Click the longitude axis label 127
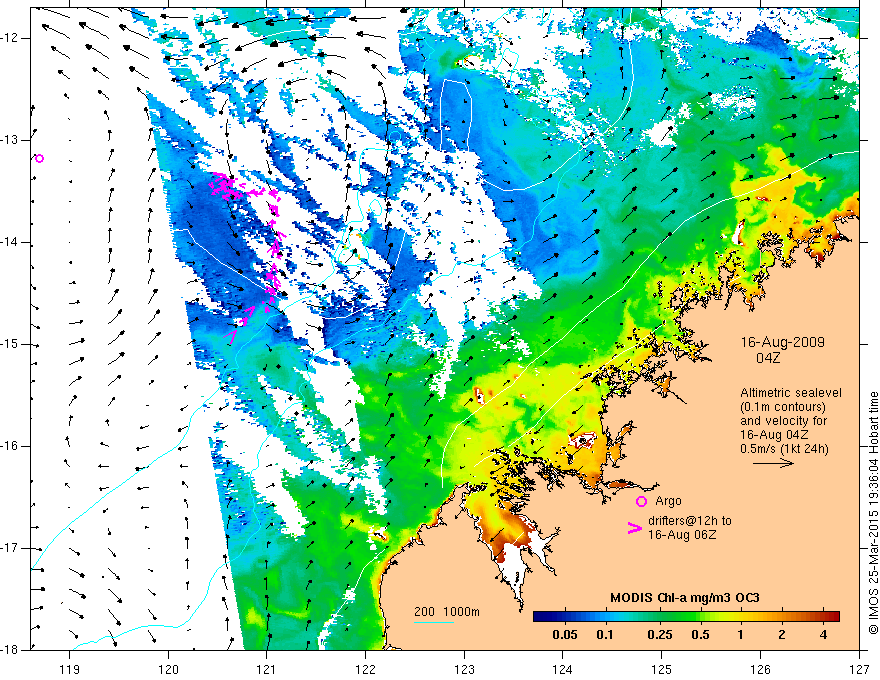 click(x=859, y=669)
